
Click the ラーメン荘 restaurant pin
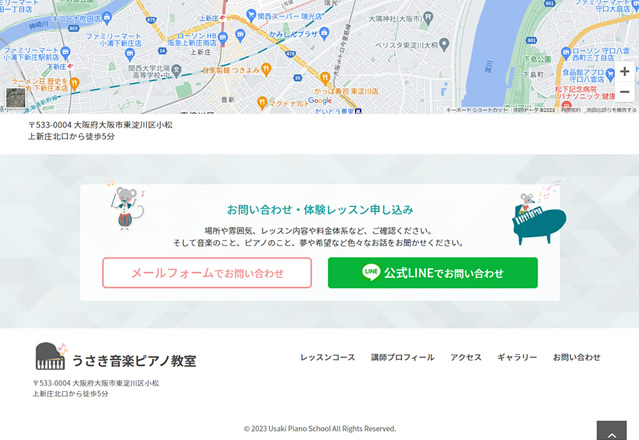click(74, 84)
